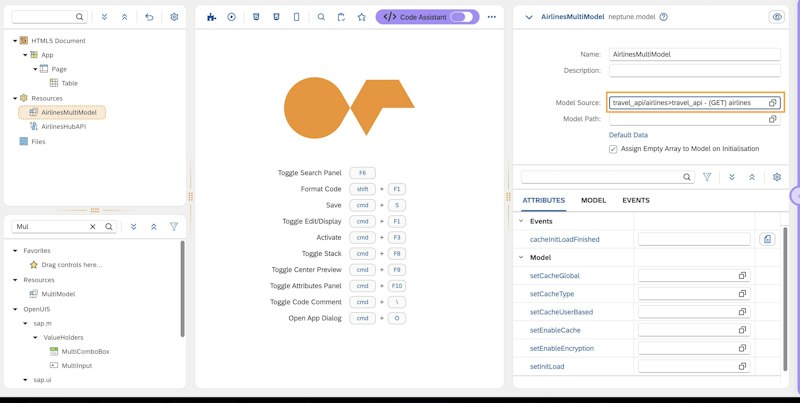Open help icon next to neptune.model

click(663, 17)
